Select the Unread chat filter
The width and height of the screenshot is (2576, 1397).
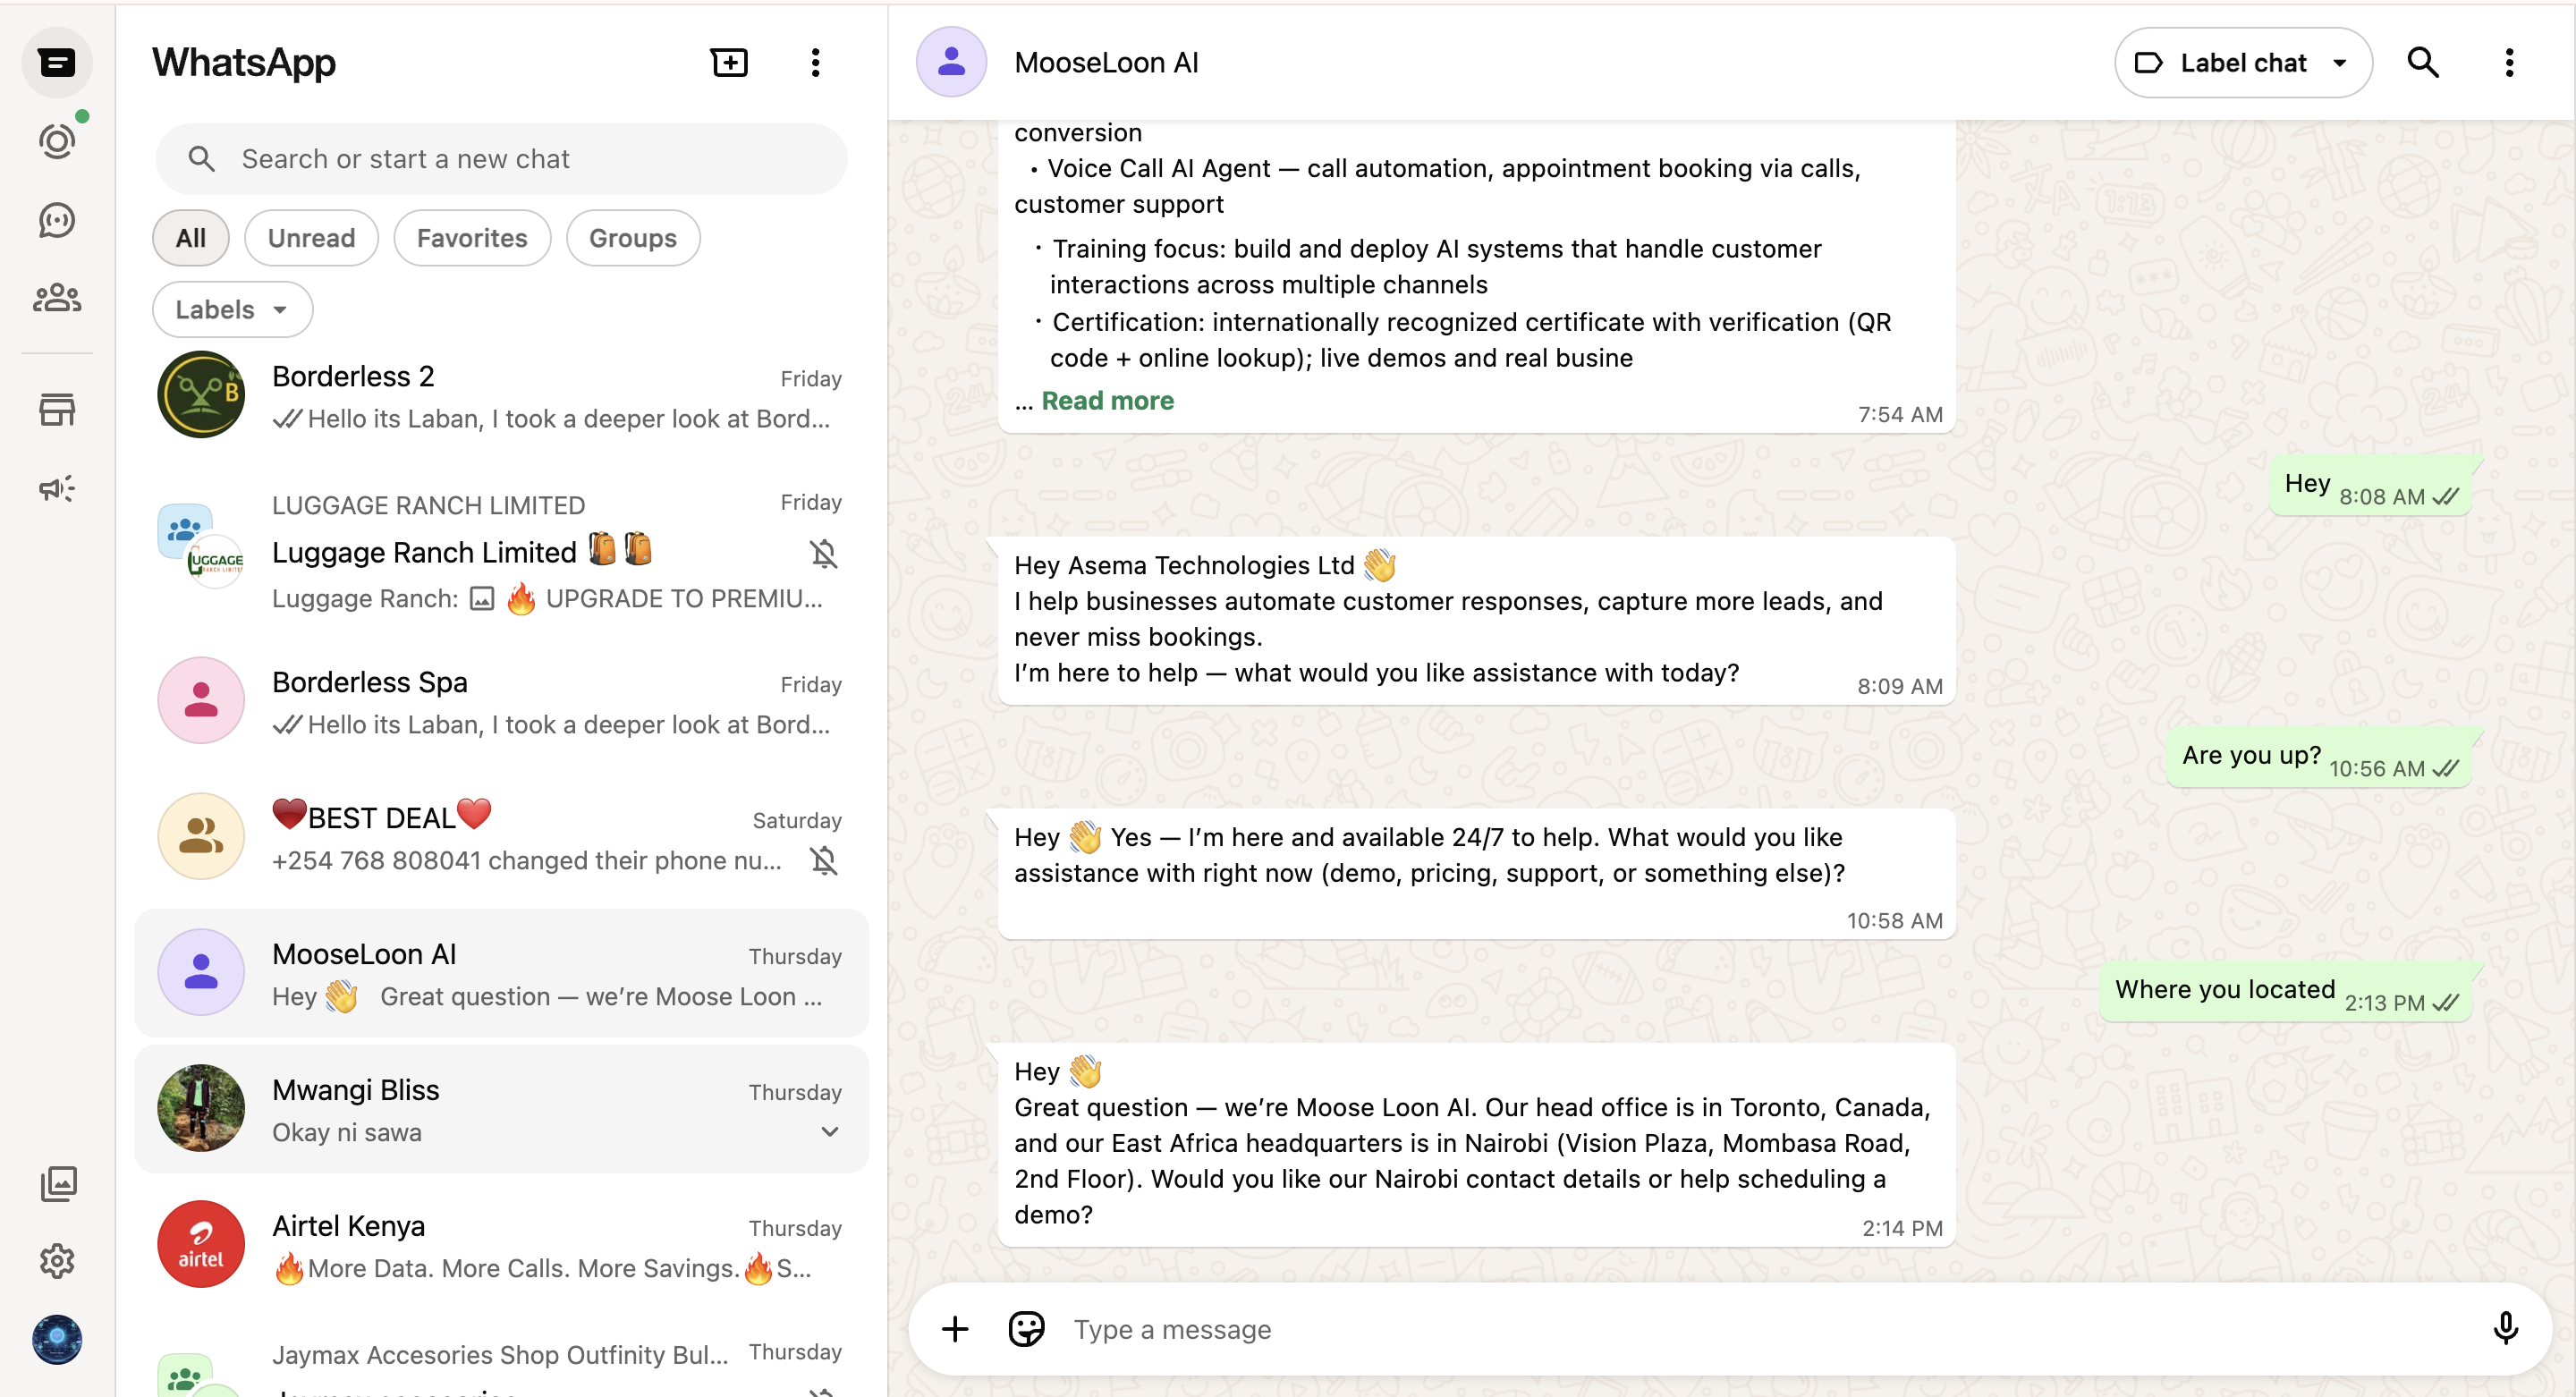point(311,238)
